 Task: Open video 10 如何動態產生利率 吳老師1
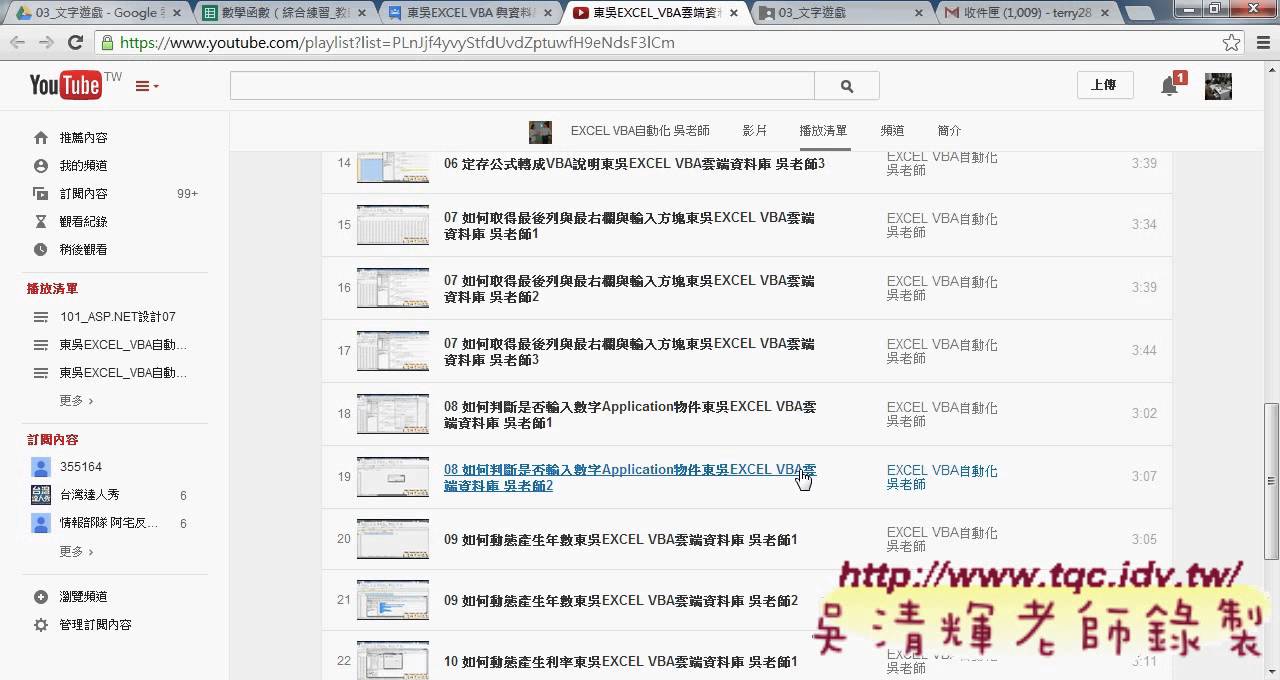pyautogui.click(x=621, y=662)
